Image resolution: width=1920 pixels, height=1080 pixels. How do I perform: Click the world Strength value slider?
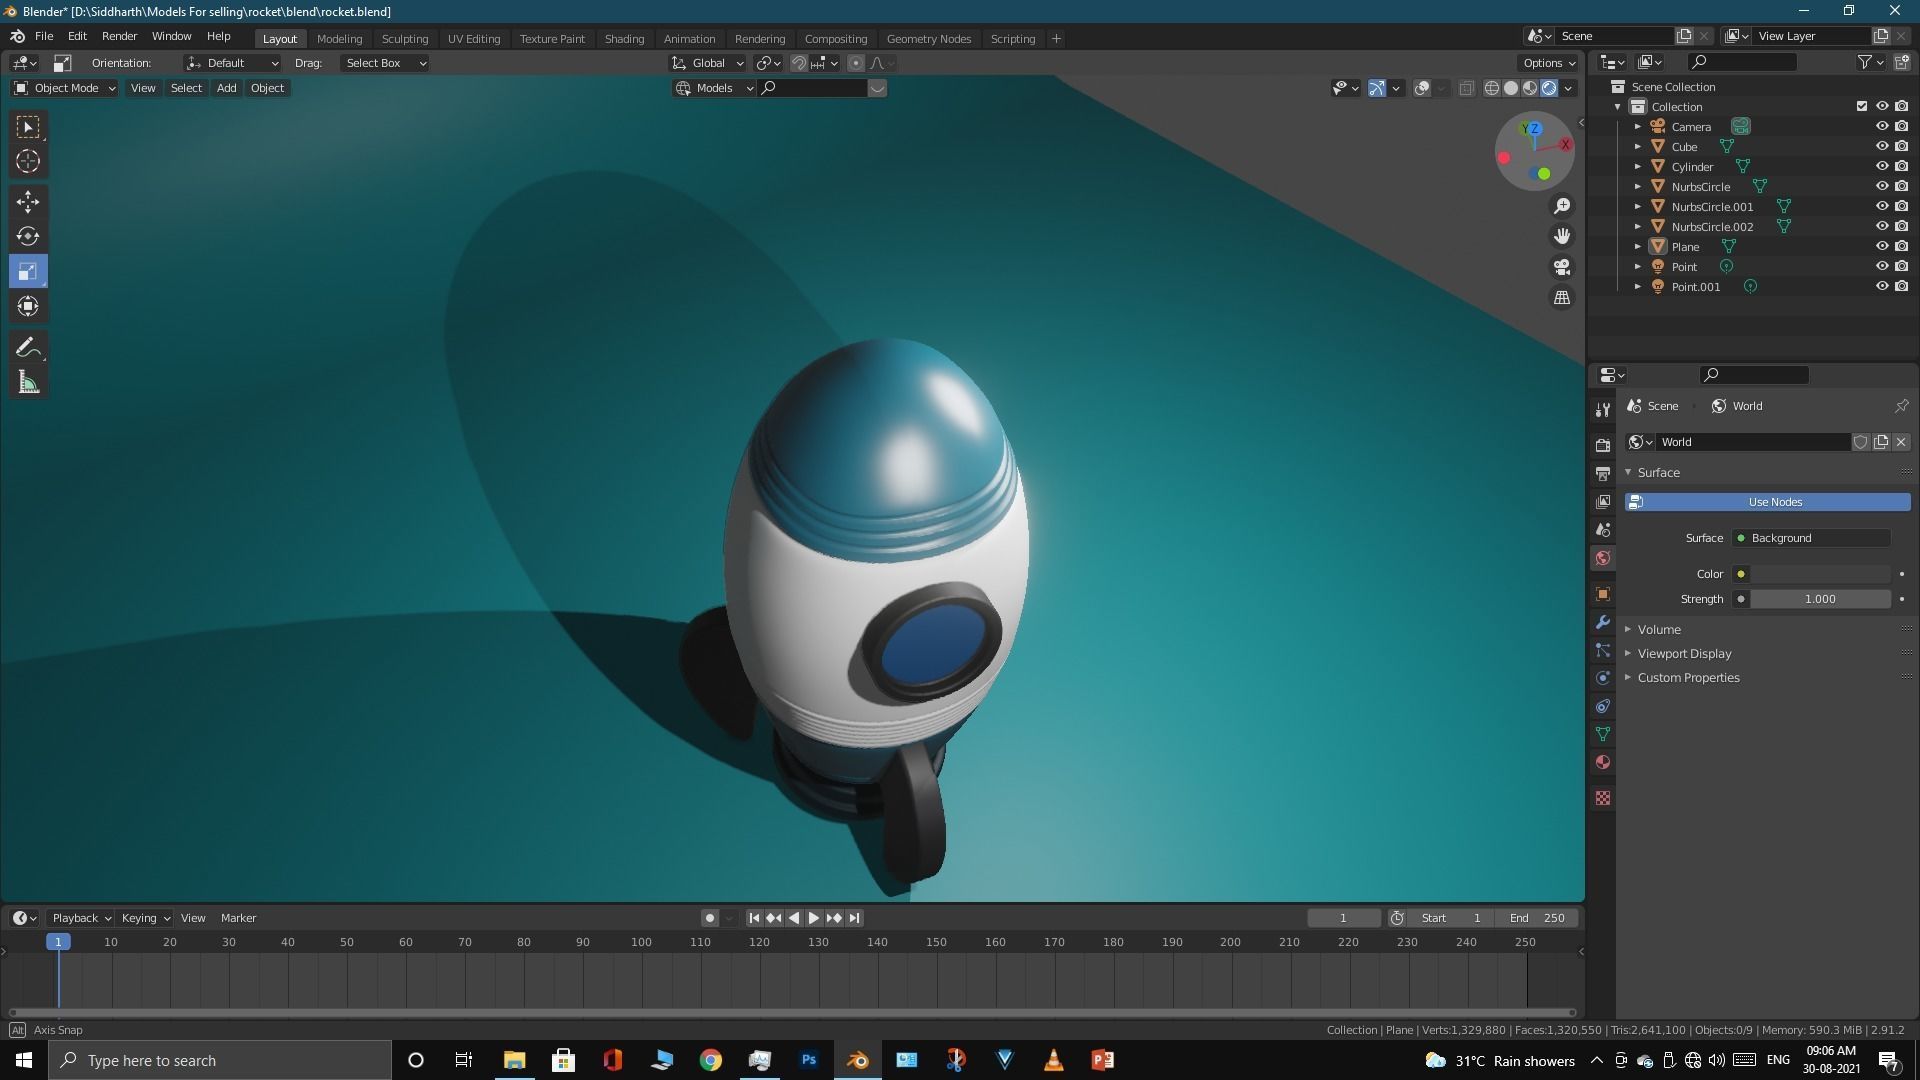pos(1819,599)
